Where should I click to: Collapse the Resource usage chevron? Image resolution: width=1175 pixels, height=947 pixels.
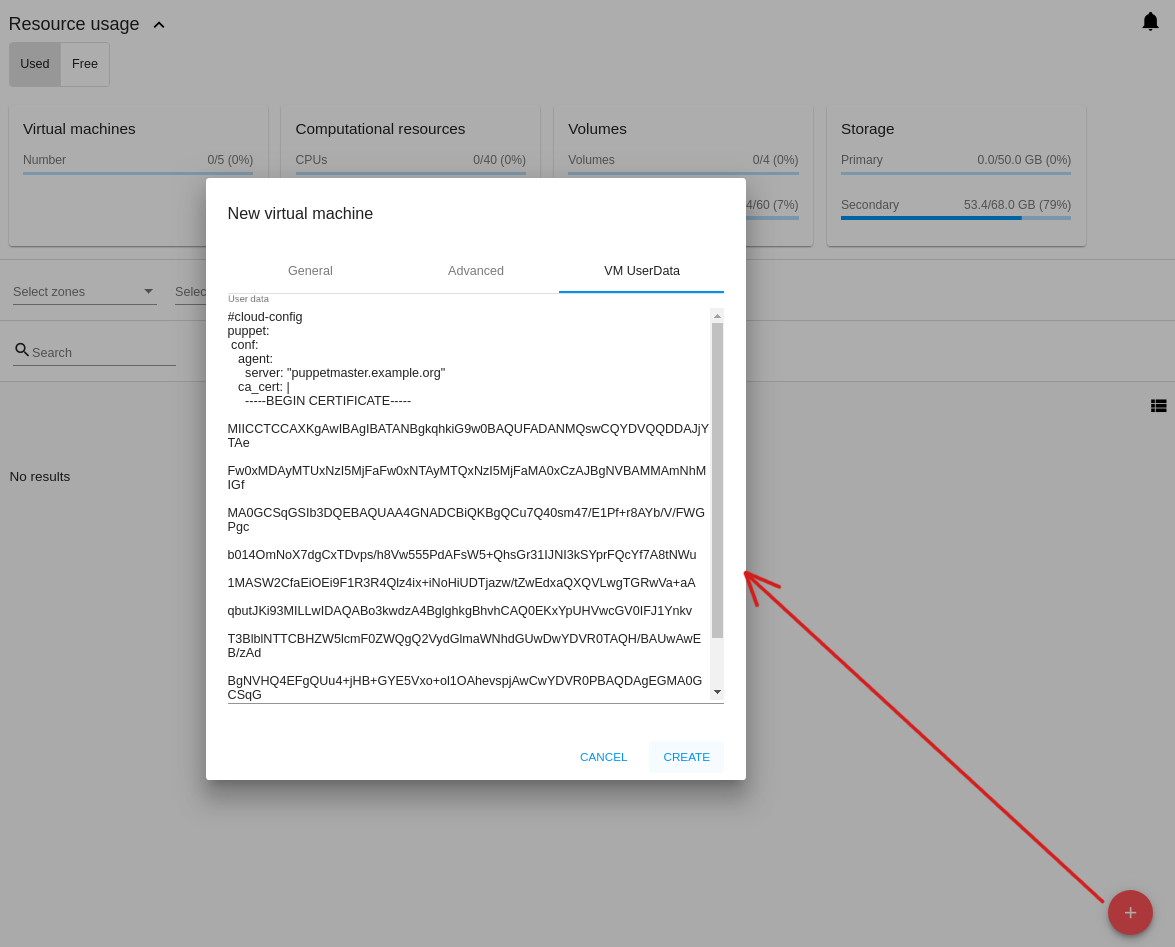coord(159,25)
